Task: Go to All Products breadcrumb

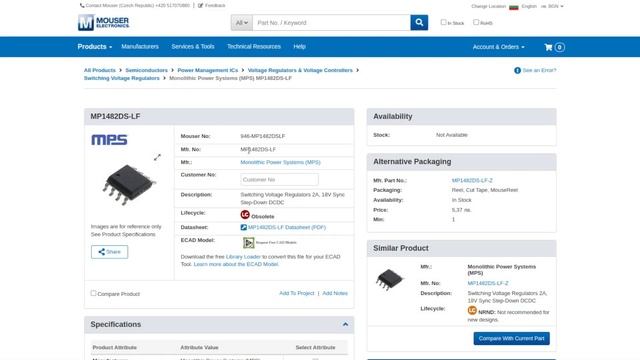Action: point(100,70)
